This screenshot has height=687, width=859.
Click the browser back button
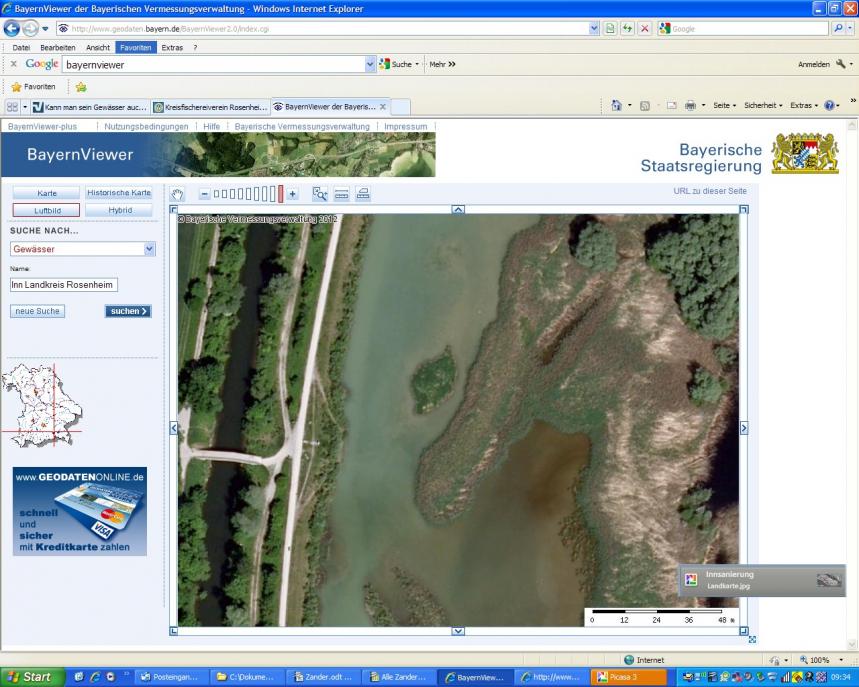[x=12, y=28]
